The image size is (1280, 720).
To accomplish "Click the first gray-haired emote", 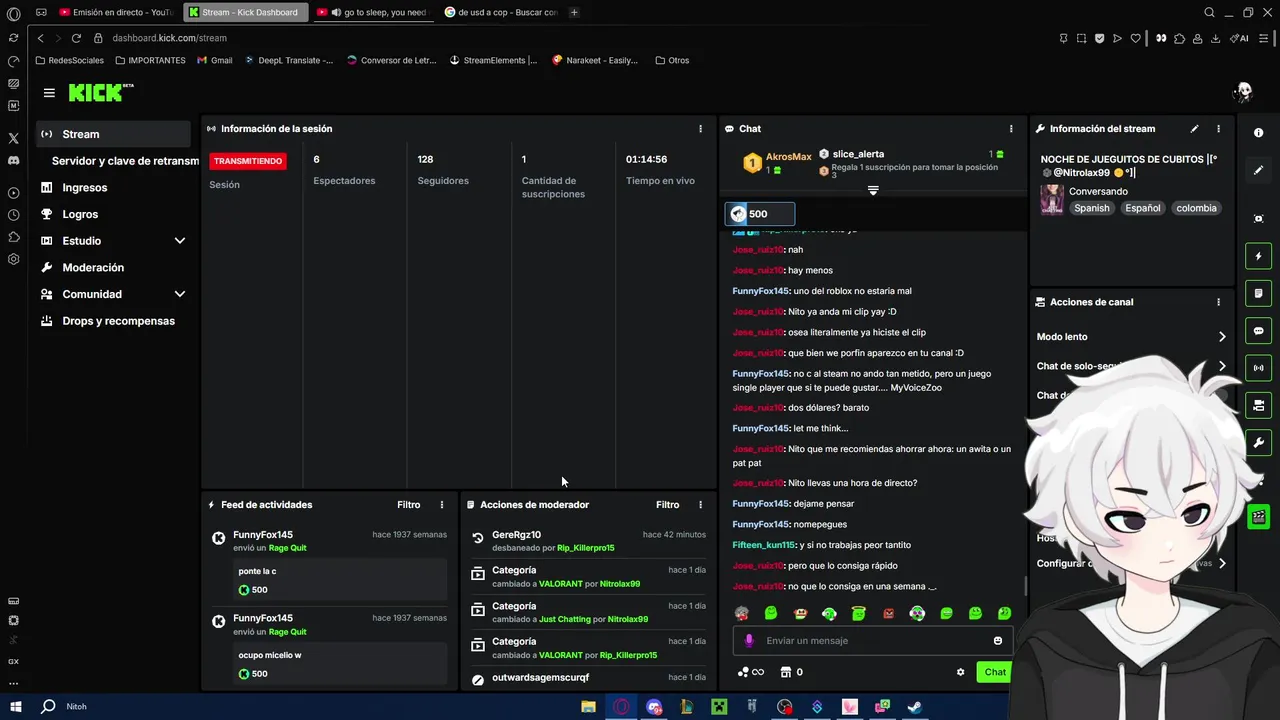I will (742, 613).
